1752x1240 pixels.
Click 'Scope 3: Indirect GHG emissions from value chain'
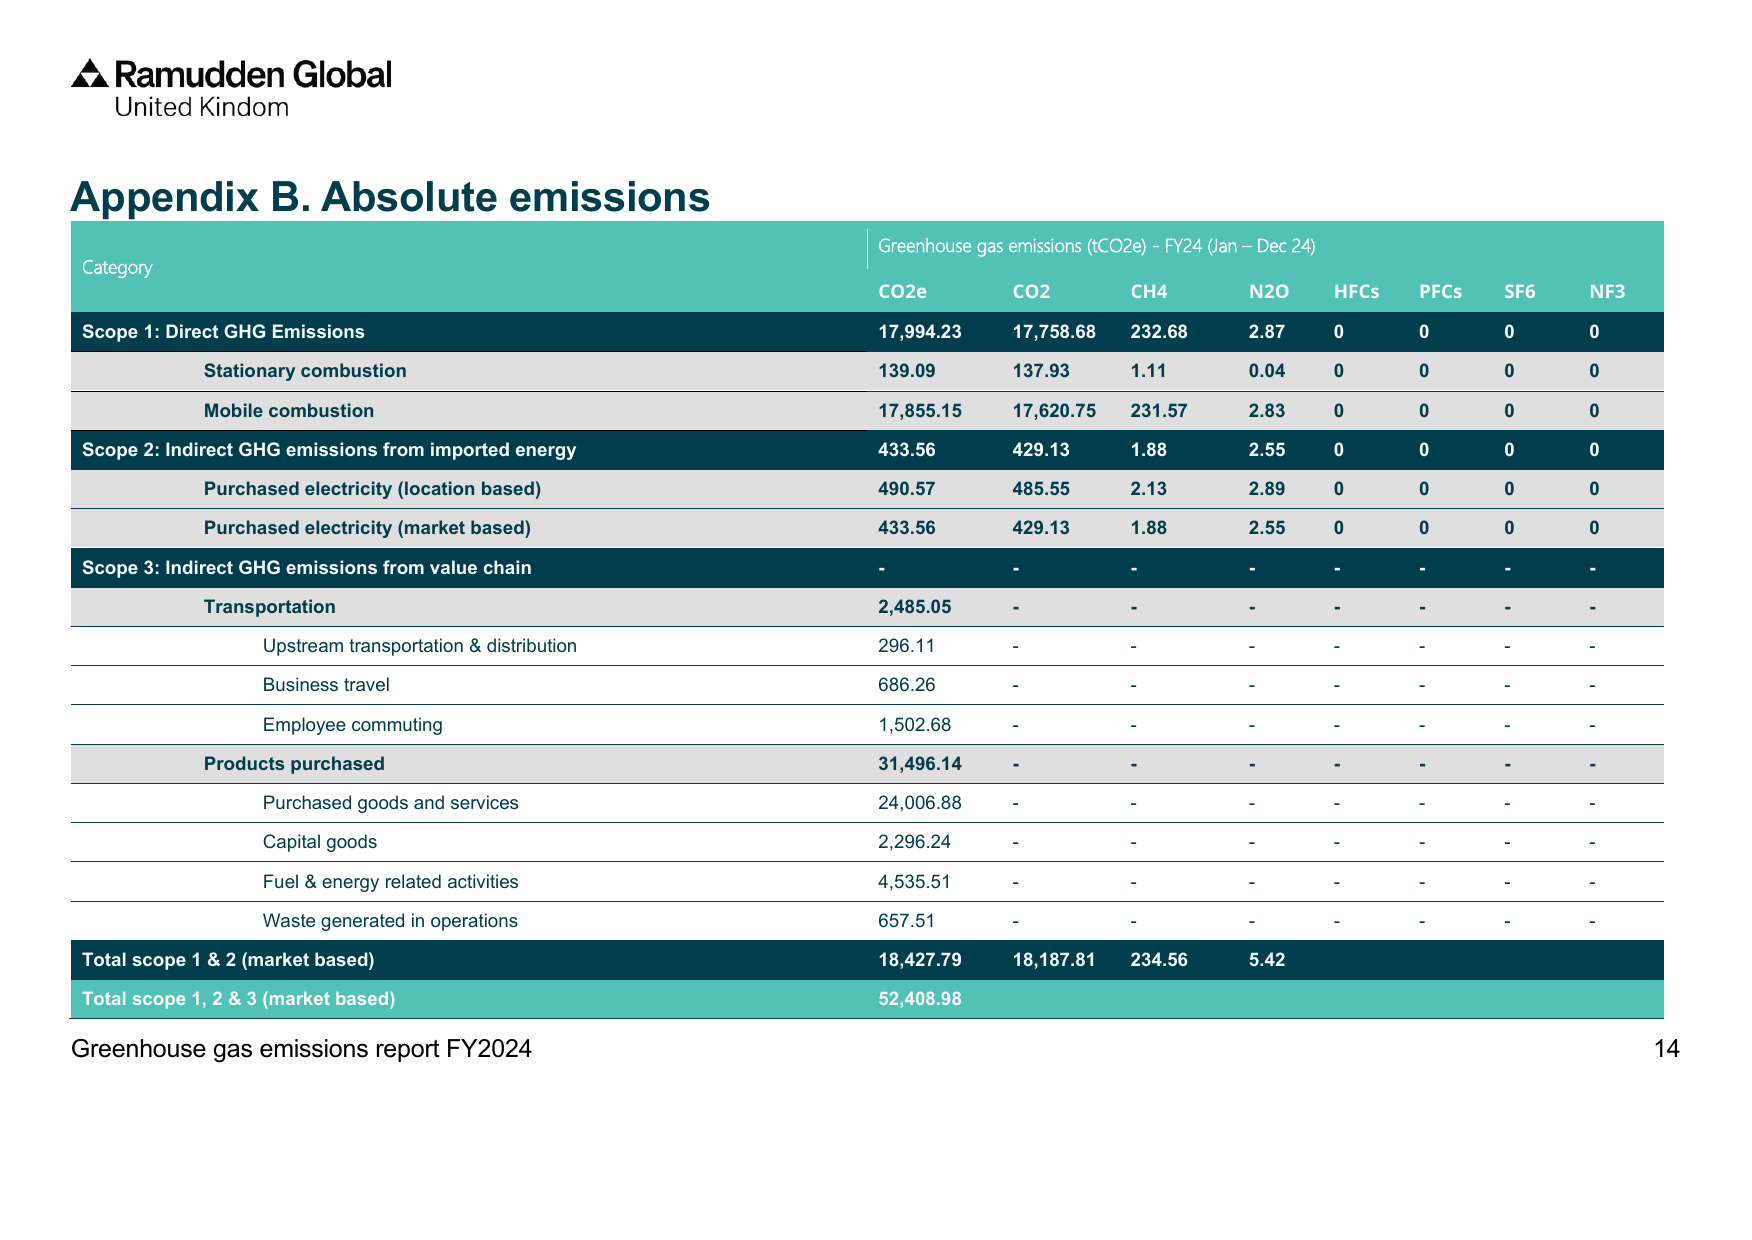point(307,568)
